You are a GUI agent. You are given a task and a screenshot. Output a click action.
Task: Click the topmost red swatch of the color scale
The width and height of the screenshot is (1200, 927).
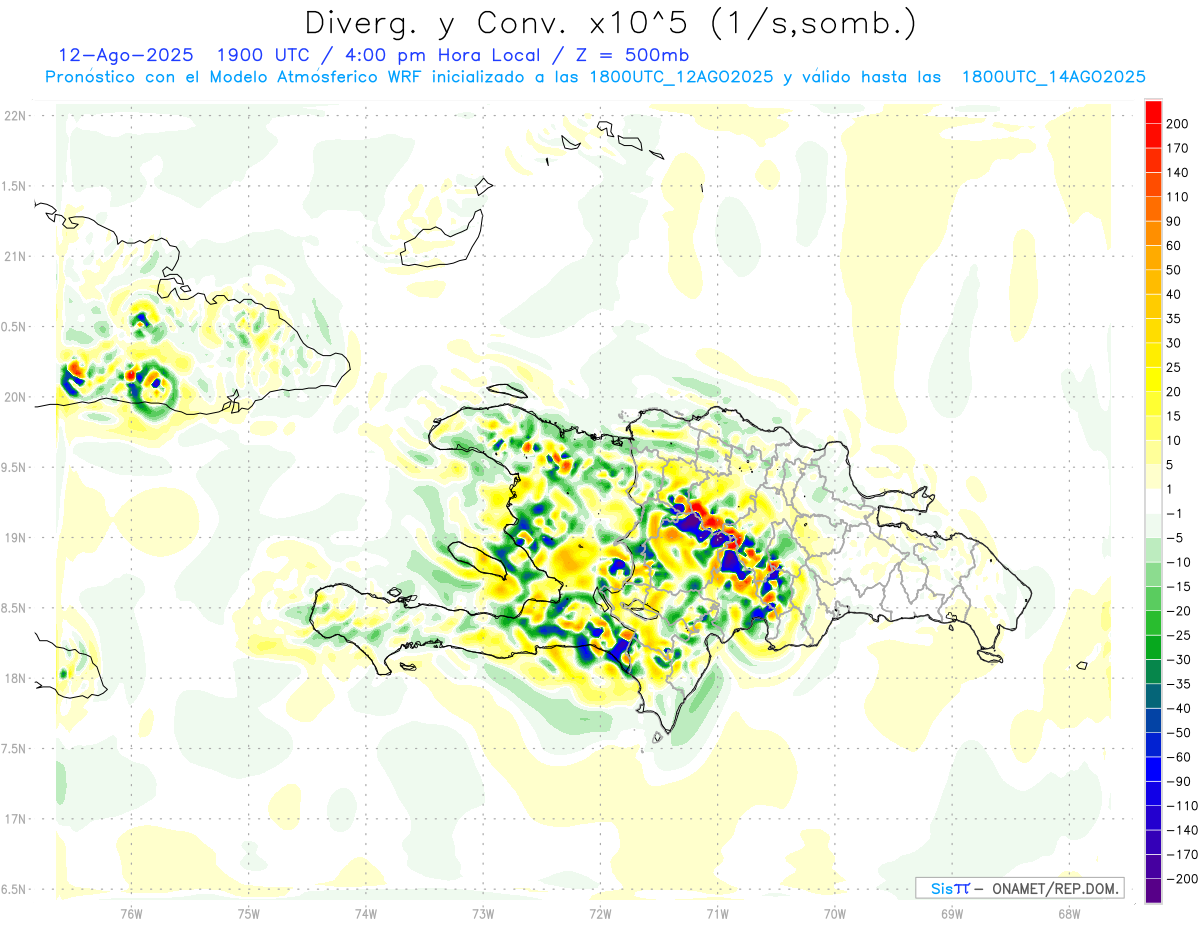[x=1153, y=110]
